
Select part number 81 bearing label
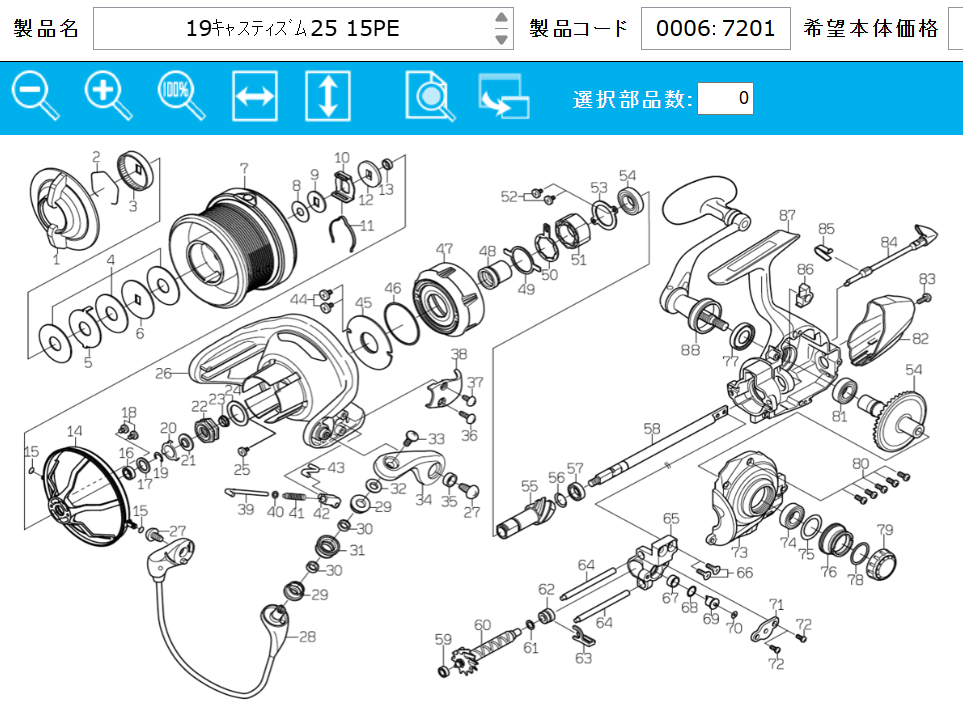pos(840,416)
